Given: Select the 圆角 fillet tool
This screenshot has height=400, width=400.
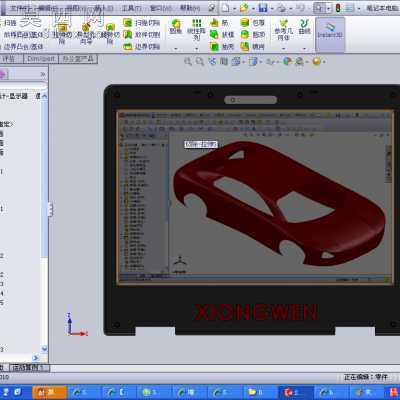Looking at the screenshot, I should pos(176,27).
